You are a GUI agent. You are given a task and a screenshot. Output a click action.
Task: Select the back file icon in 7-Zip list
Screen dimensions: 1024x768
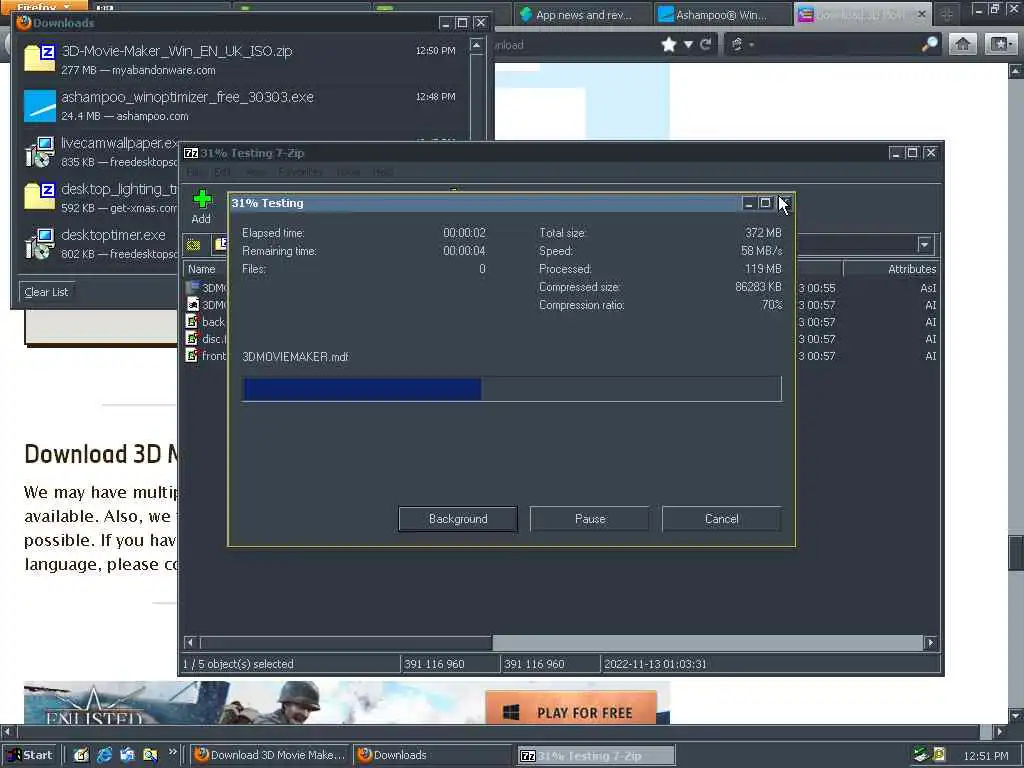(x=193, y=321)
